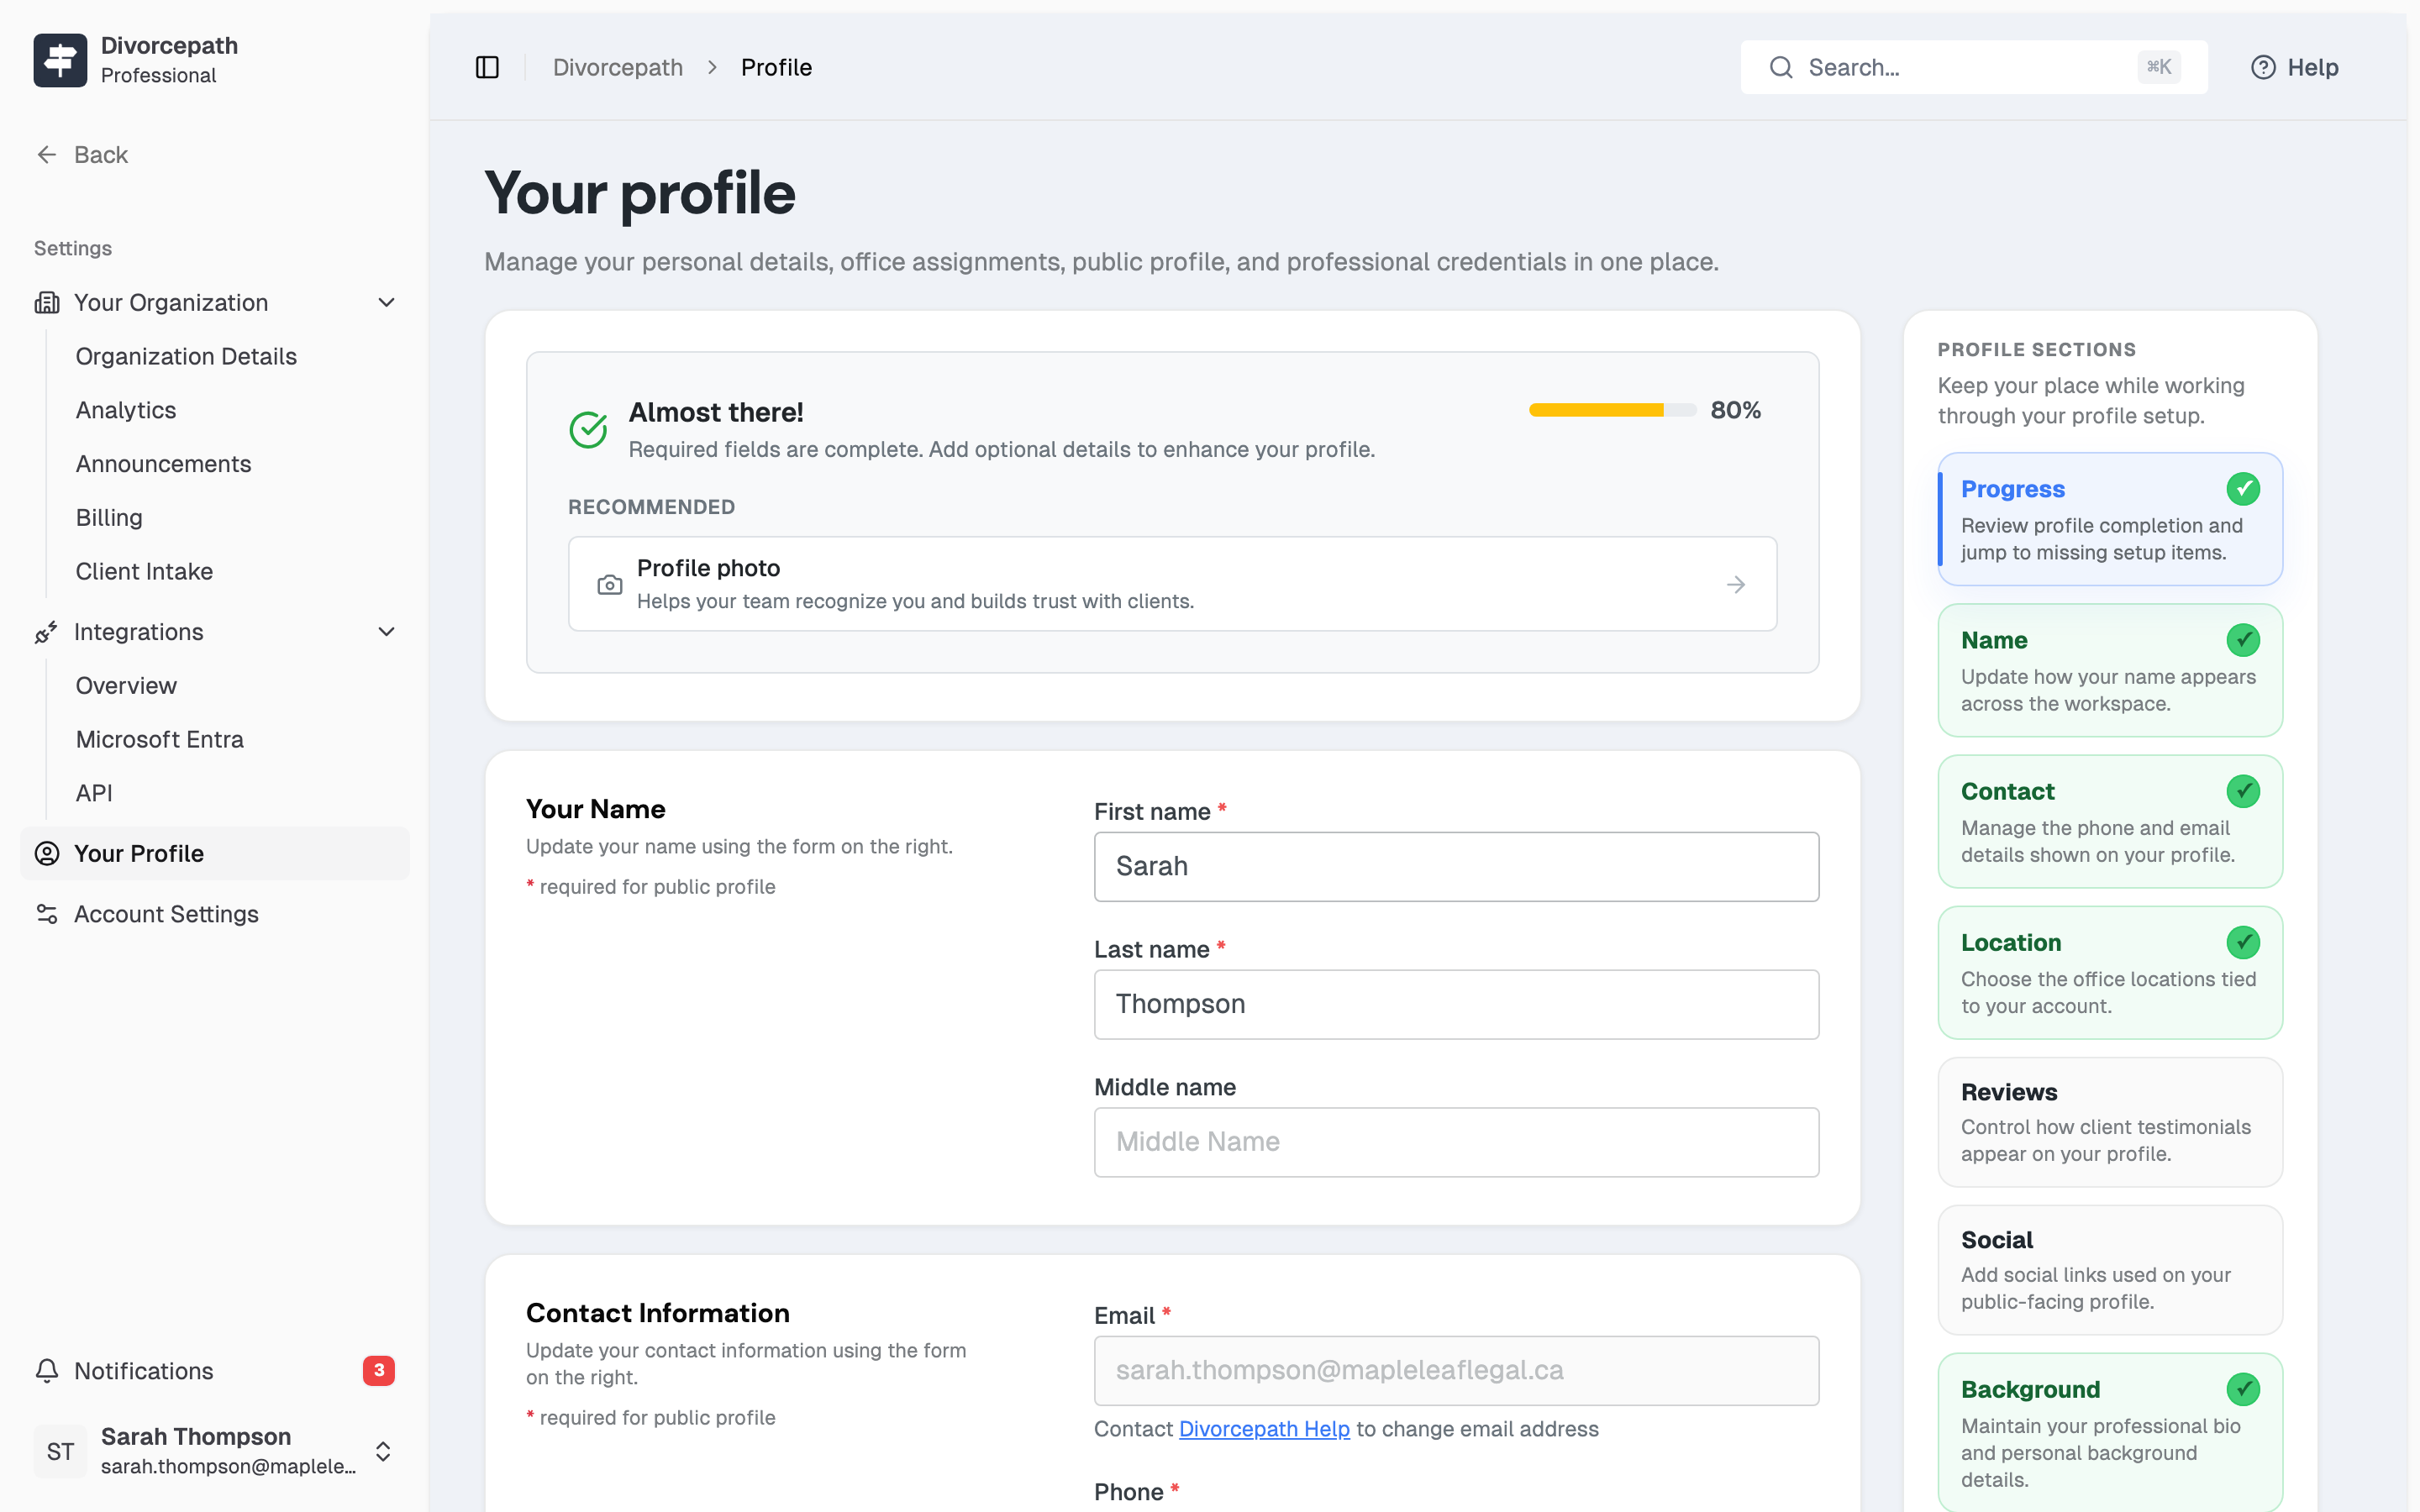This screenshot has width=2420, height=1512.
Task: Collapse the Your Organization section chevron
Action: pos(387,302)
